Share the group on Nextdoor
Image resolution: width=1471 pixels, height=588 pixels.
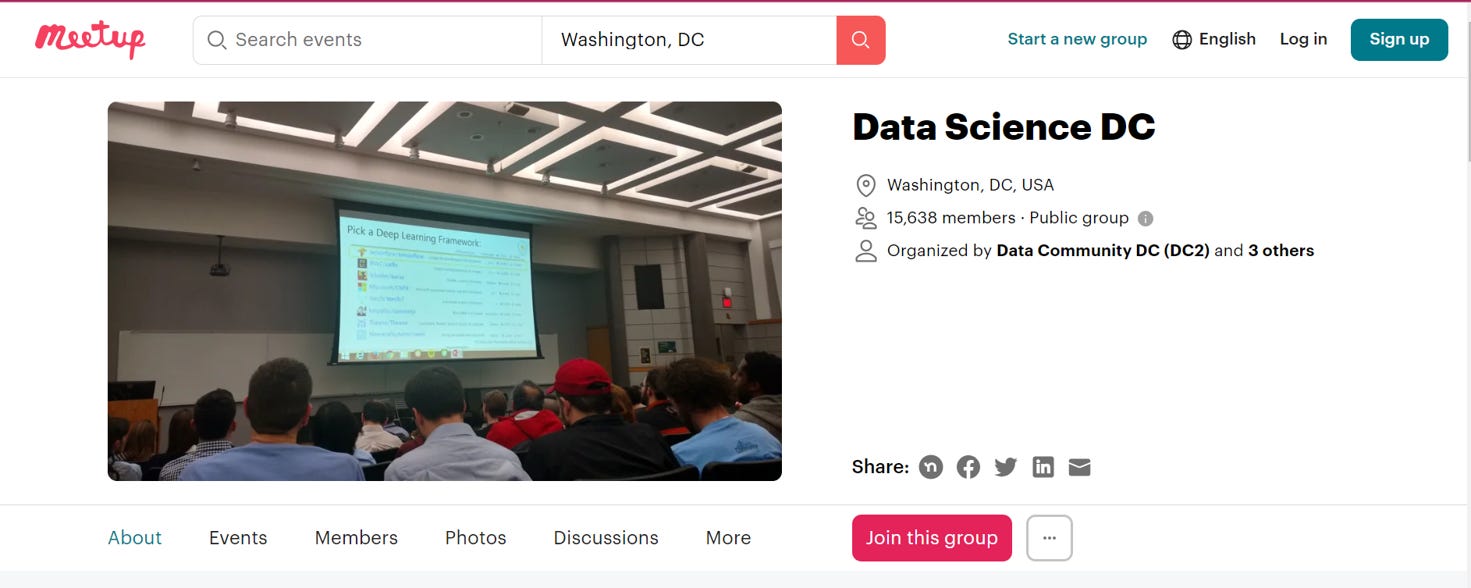[930, 466]
